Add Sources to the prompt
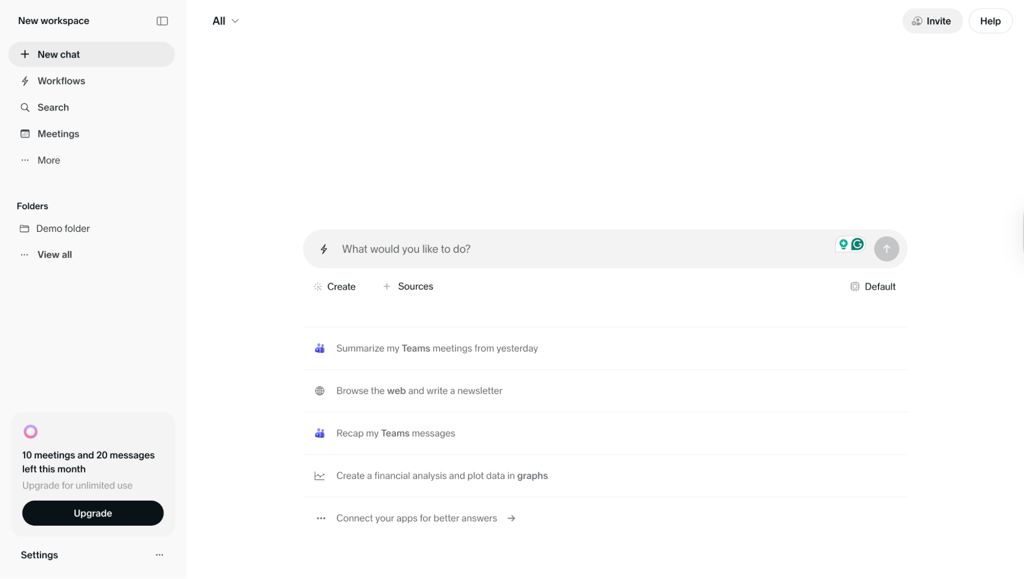 [x=408, y=287]
